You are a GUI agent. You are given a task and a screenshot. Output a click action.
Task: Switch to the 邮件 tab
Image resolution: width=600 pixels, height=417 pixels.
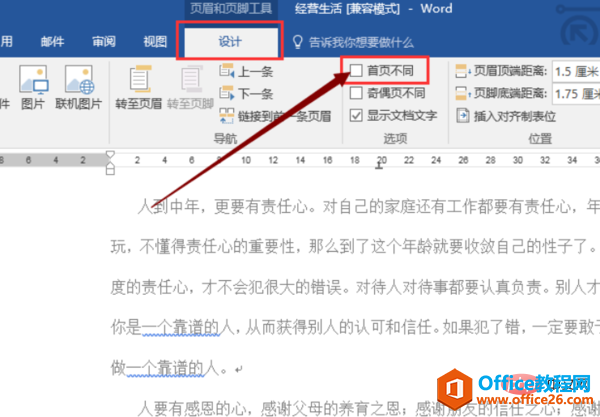click(52, 41)
